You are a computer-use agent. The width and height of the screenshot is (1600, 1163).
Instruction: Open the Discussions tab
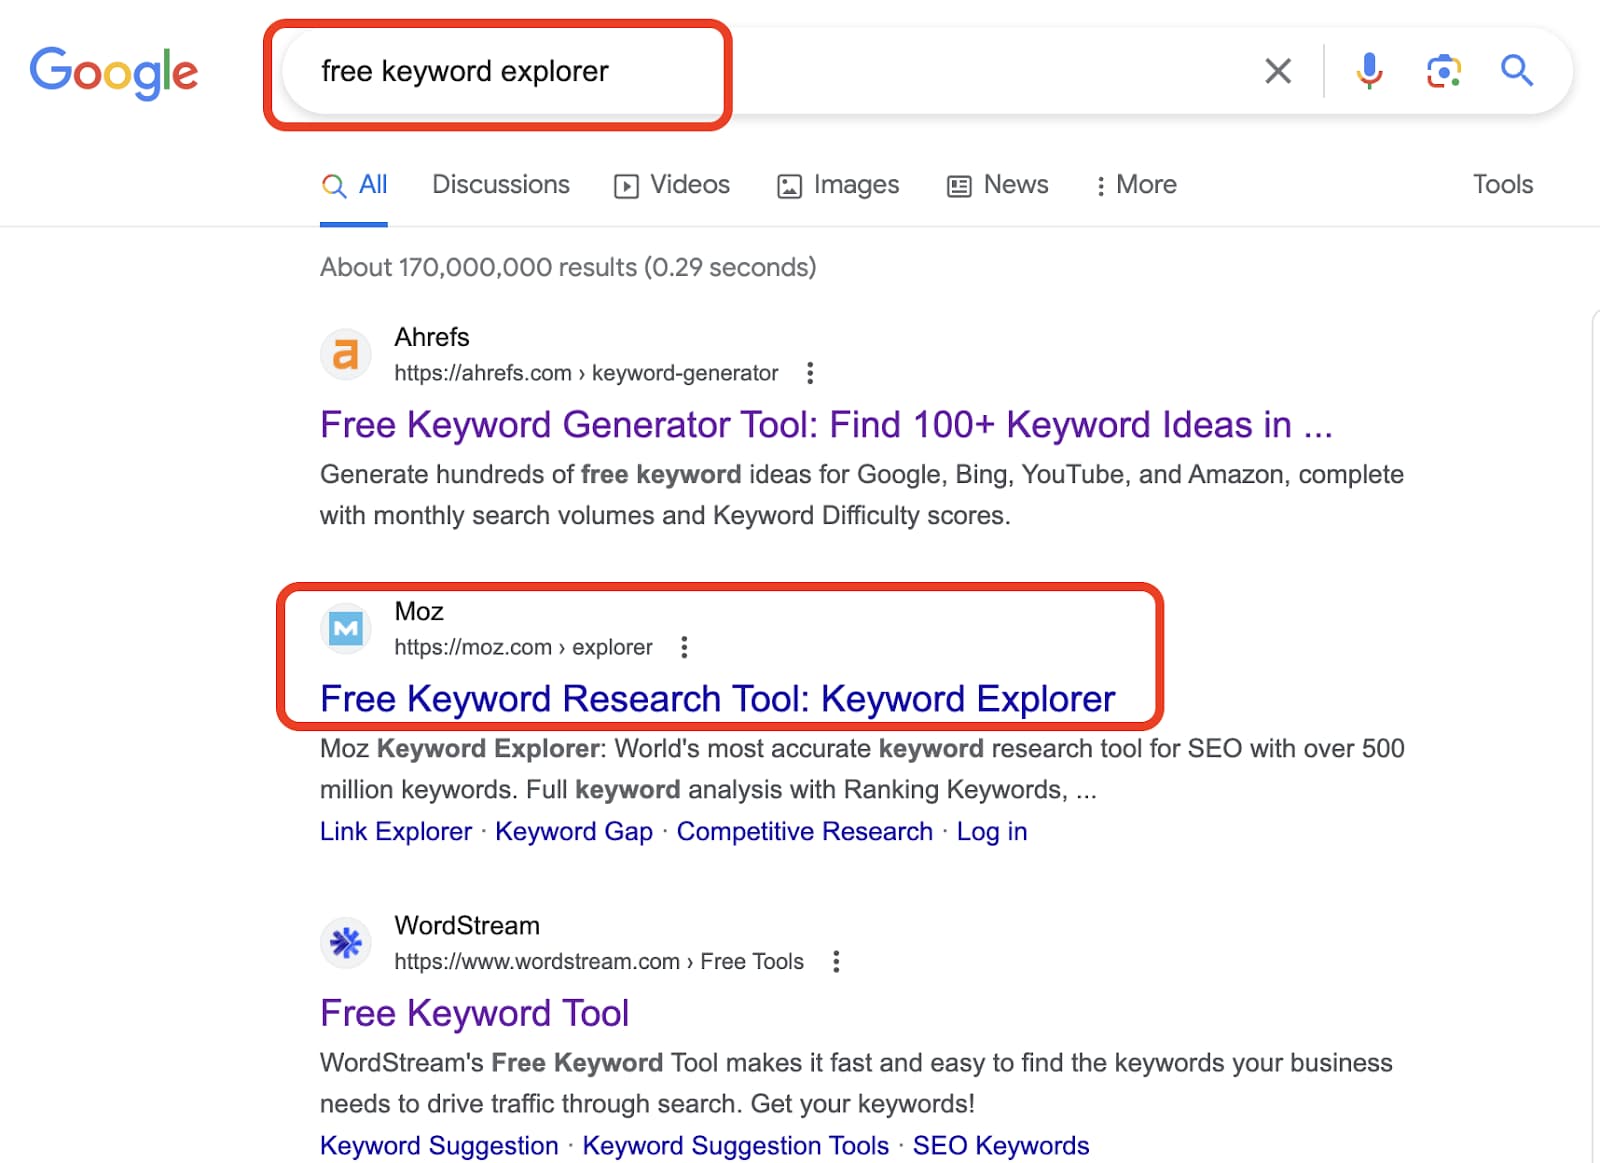[x=500, y=185]
